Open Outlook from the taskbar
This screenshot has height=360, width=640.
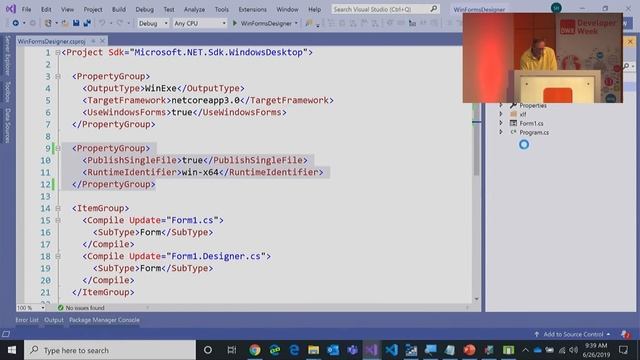(333, 350)
